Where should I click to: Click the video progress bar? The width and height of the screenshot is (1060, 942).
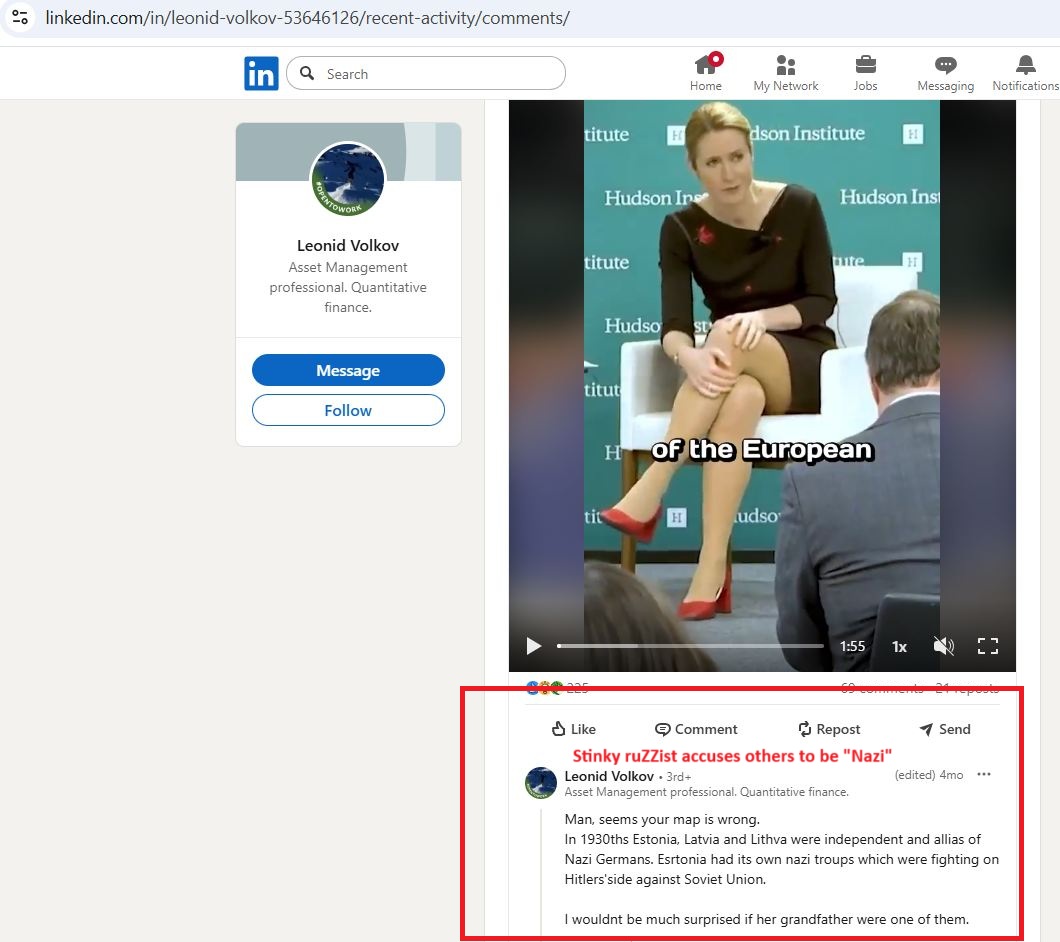690,646
